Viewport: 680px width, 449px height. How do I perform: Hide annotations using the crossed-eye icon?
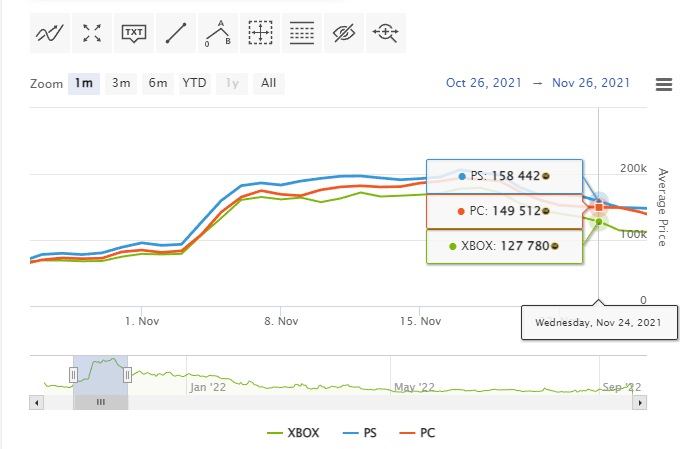click(x=344, y=33)
